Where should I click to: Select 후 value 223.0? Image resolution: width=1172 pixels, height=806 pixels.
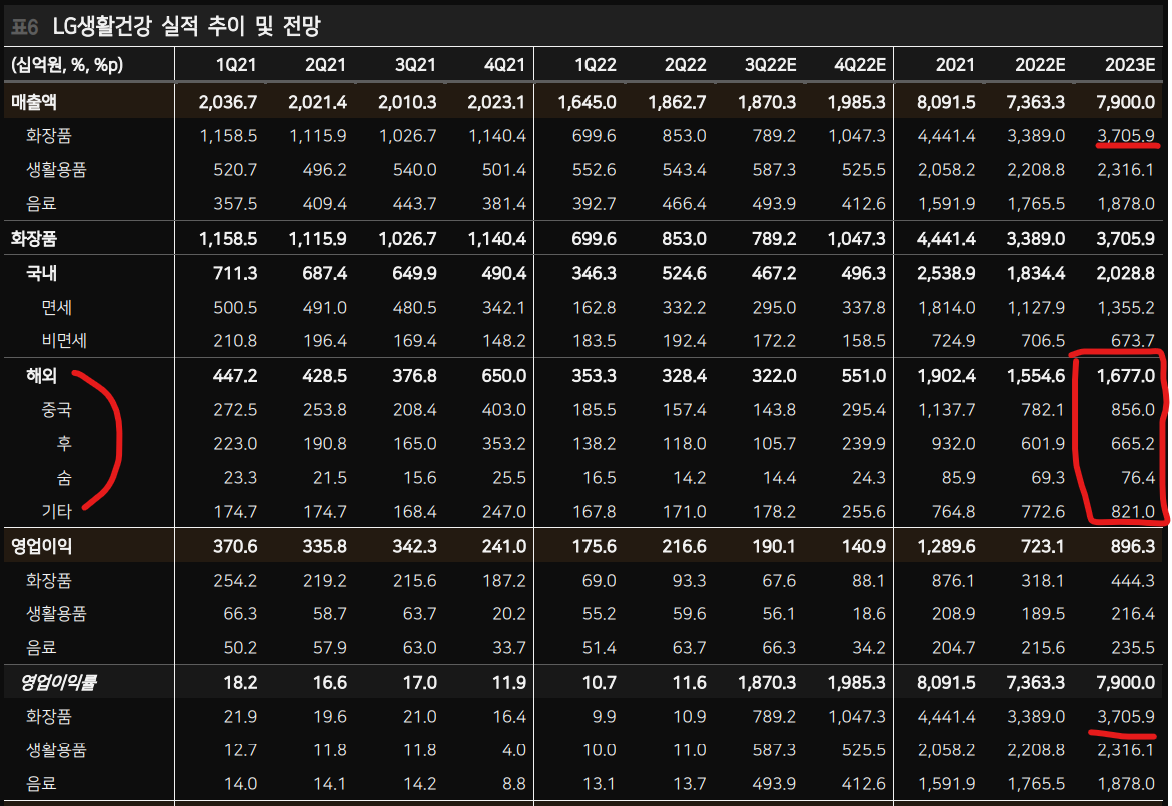[x=235, y=443]
